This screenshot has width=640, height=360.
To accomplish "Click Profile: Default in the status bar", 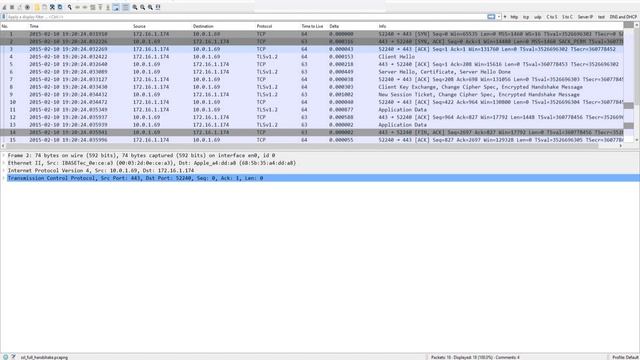I will 625,357.
